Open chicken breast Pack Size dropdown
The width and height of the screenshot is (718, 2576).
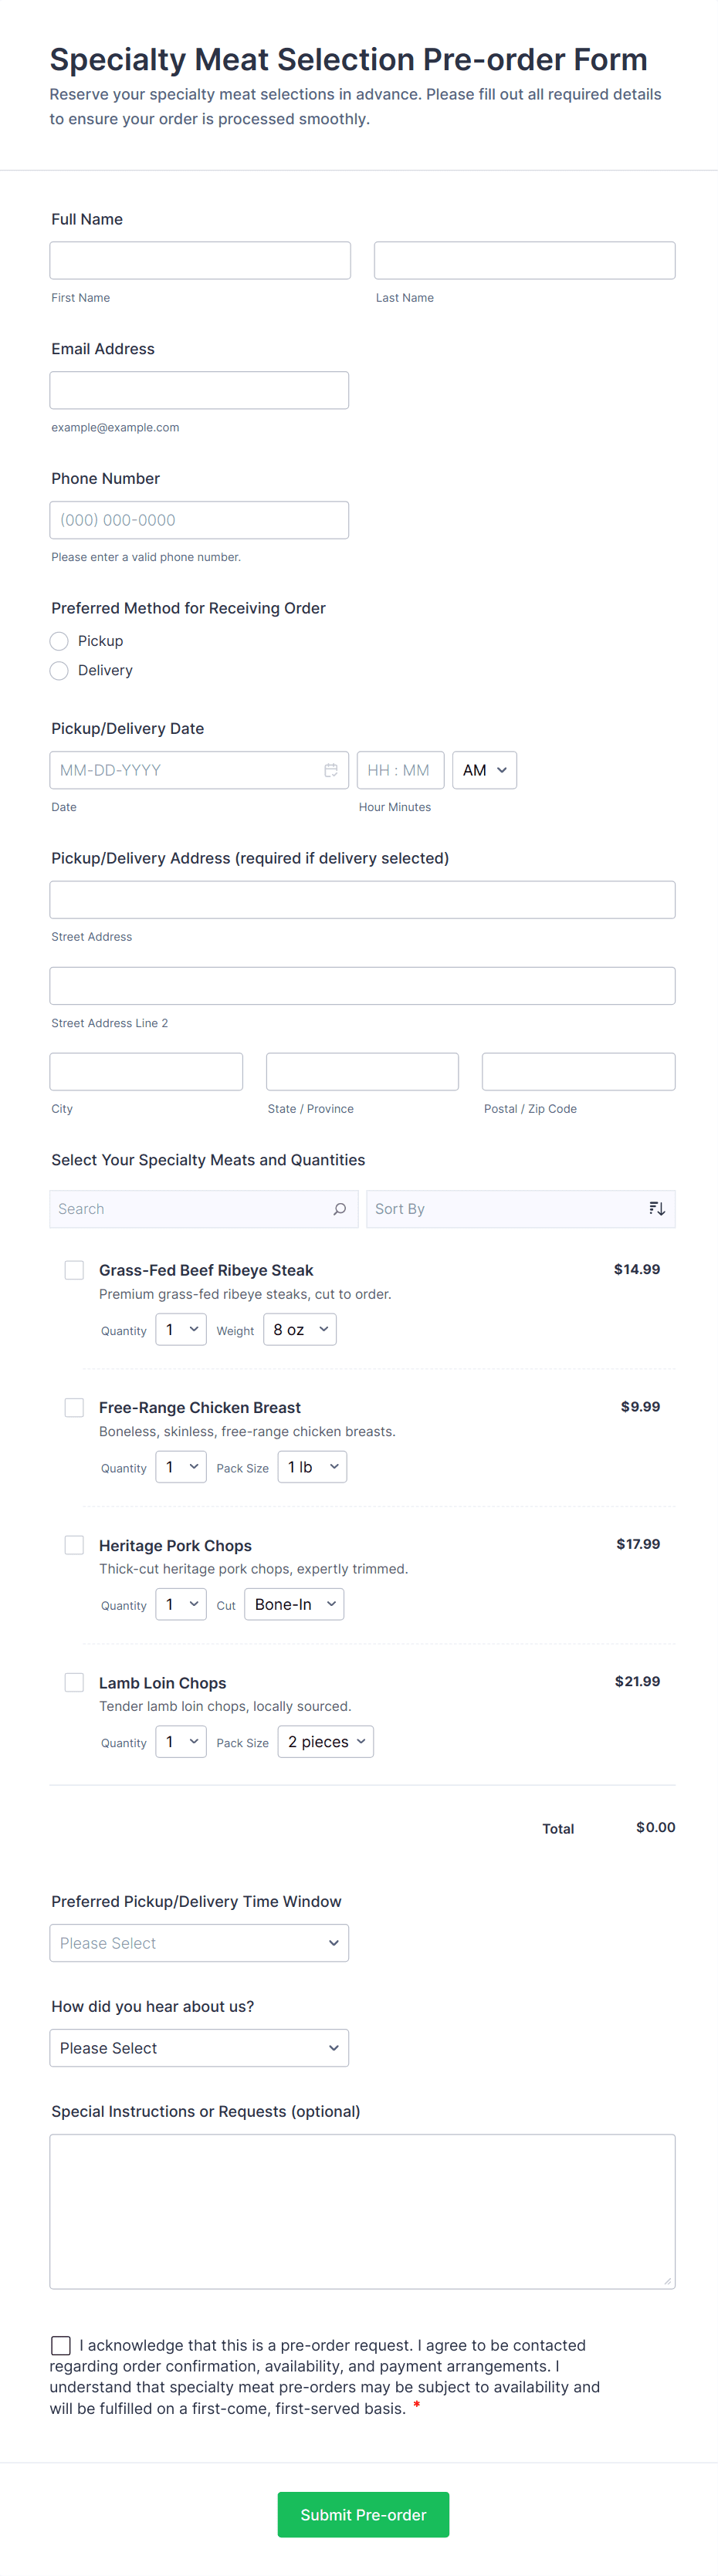pyautogui.click(x=312, y=1467)
